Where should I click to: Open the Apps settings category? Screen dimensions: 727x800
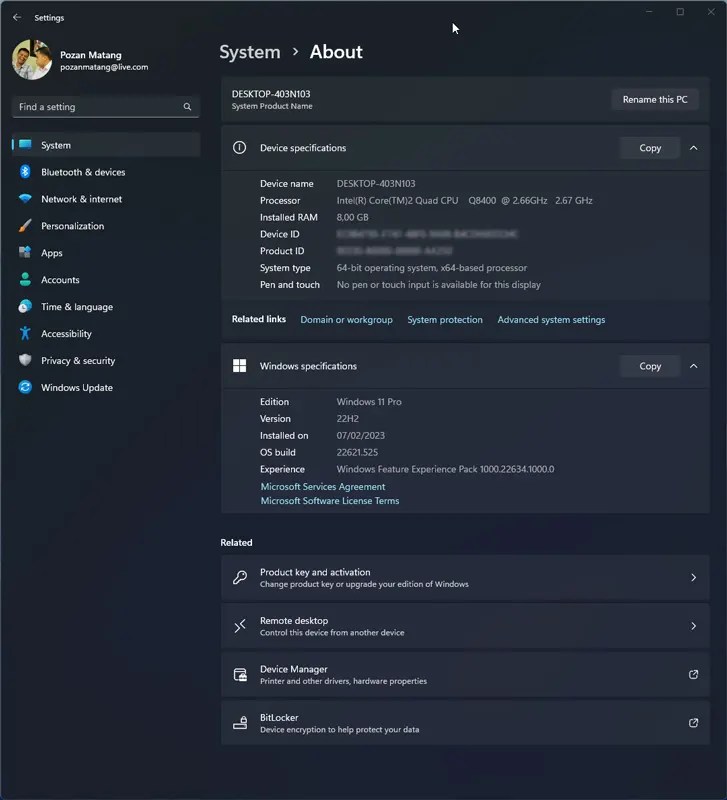click(x=106, y=253)
